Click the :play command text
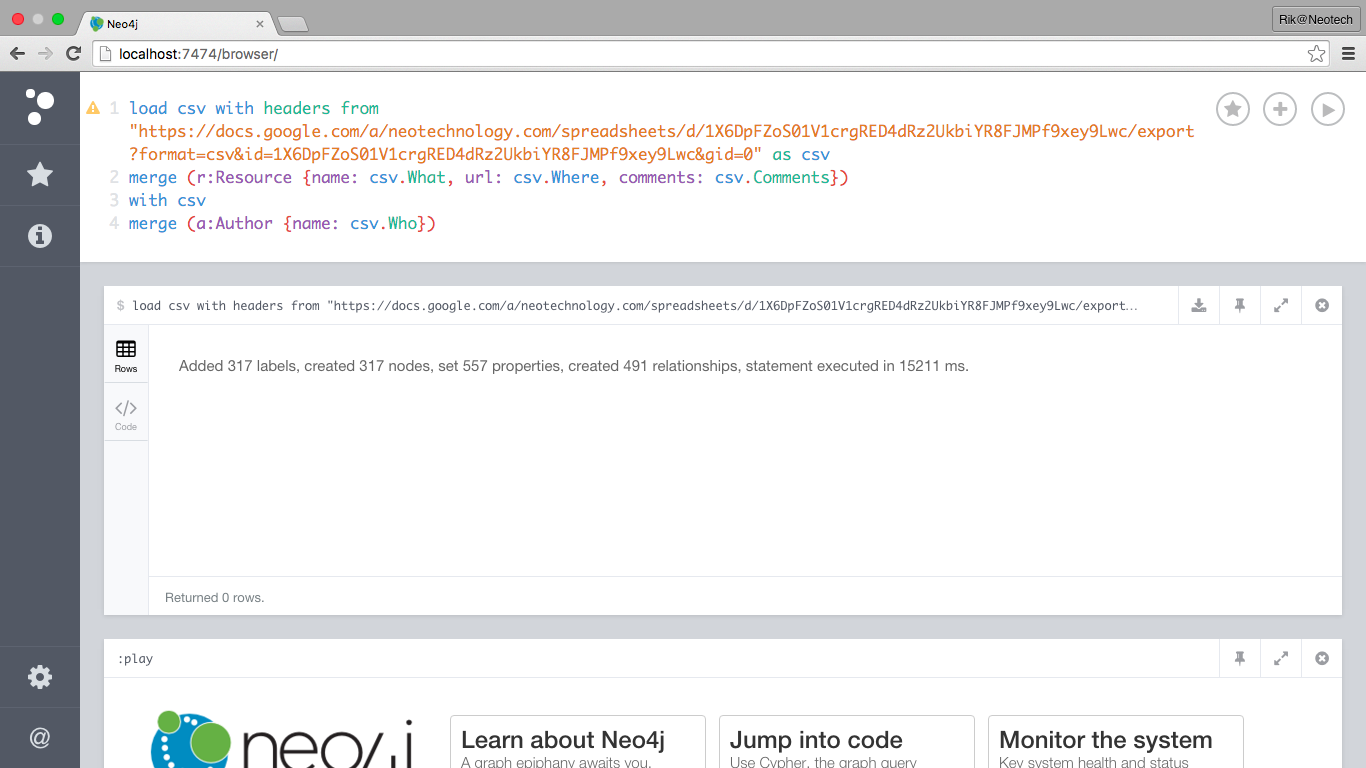Screen dimensions: 1366x768 [x=135, y=659]
